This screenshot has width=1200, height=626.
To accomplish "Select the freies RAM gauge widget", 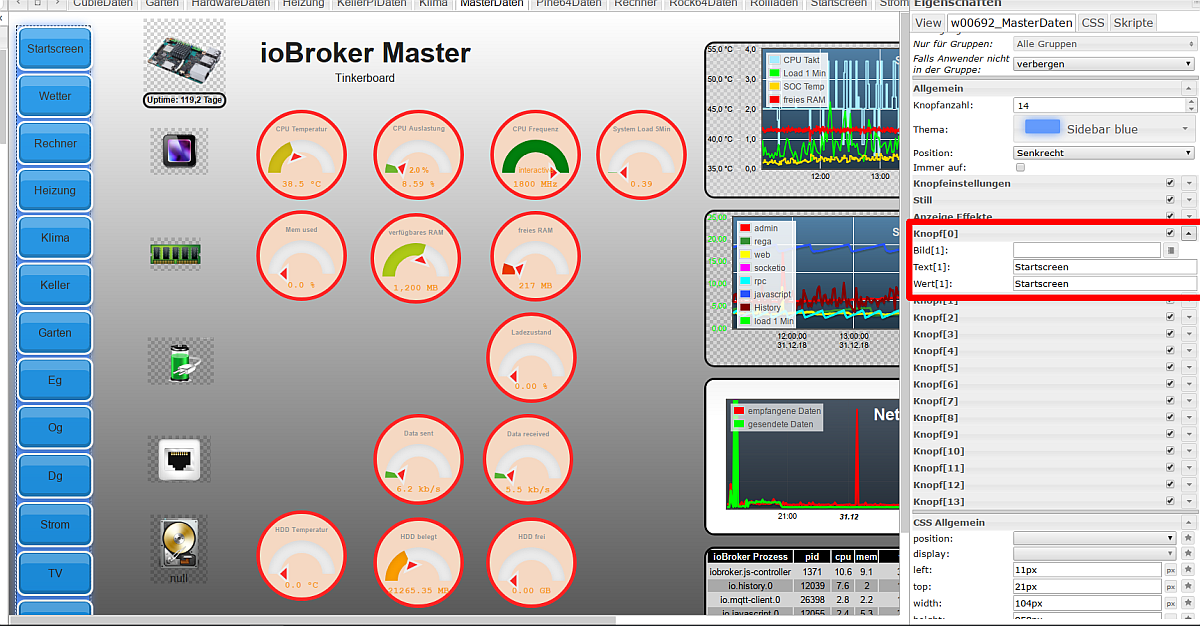I will pyautogui.click(x=535, y=257).
